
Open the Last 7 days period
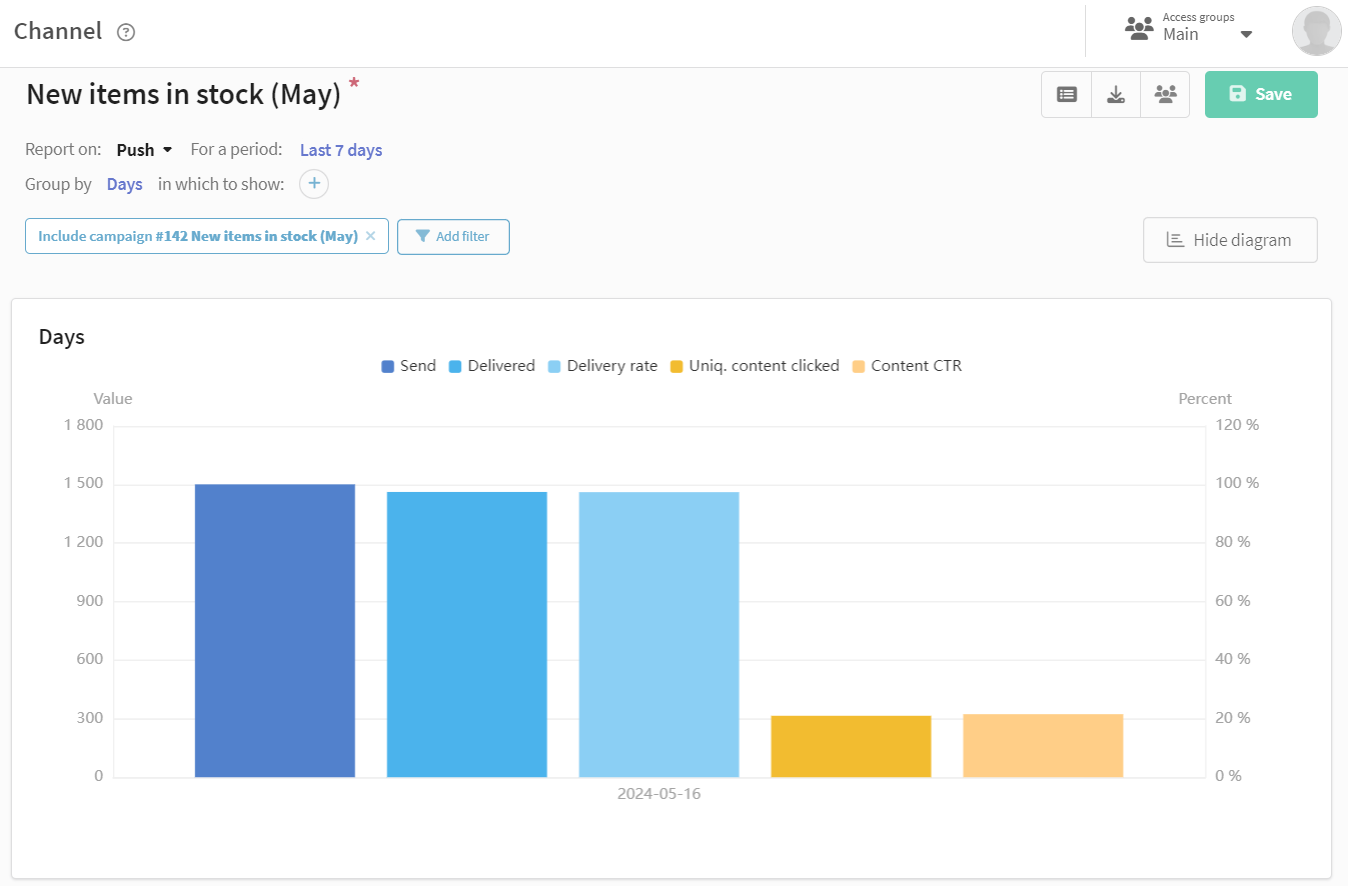[341, 150]
